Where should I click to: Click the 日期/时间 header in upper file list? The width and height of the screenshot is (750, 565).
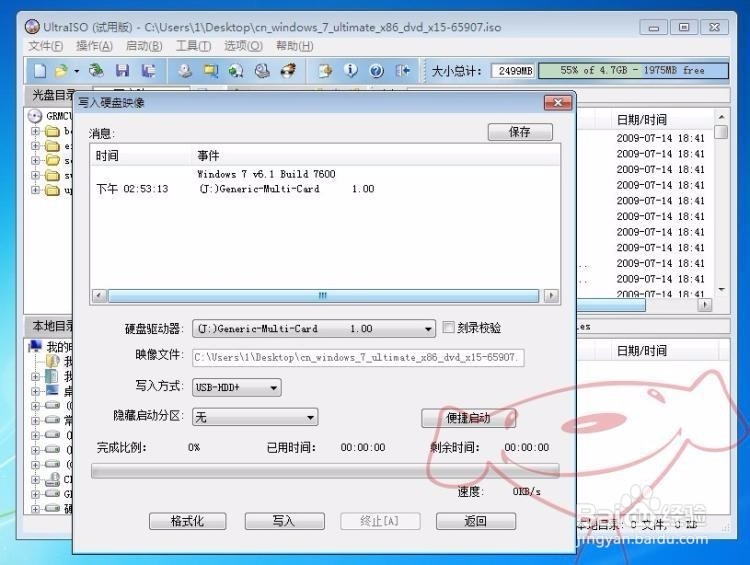(642, 120)
